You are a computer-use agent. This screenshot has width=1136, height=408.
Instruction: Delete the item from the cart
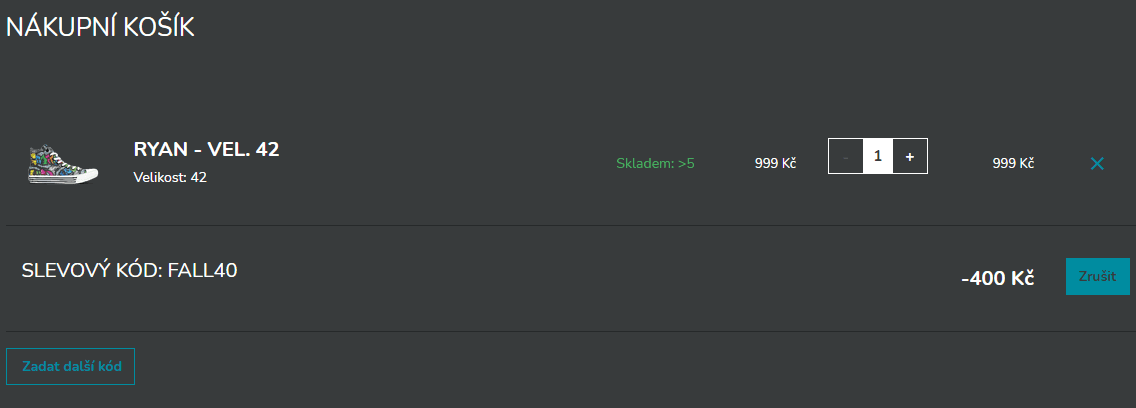click(x=1097, y=164)
